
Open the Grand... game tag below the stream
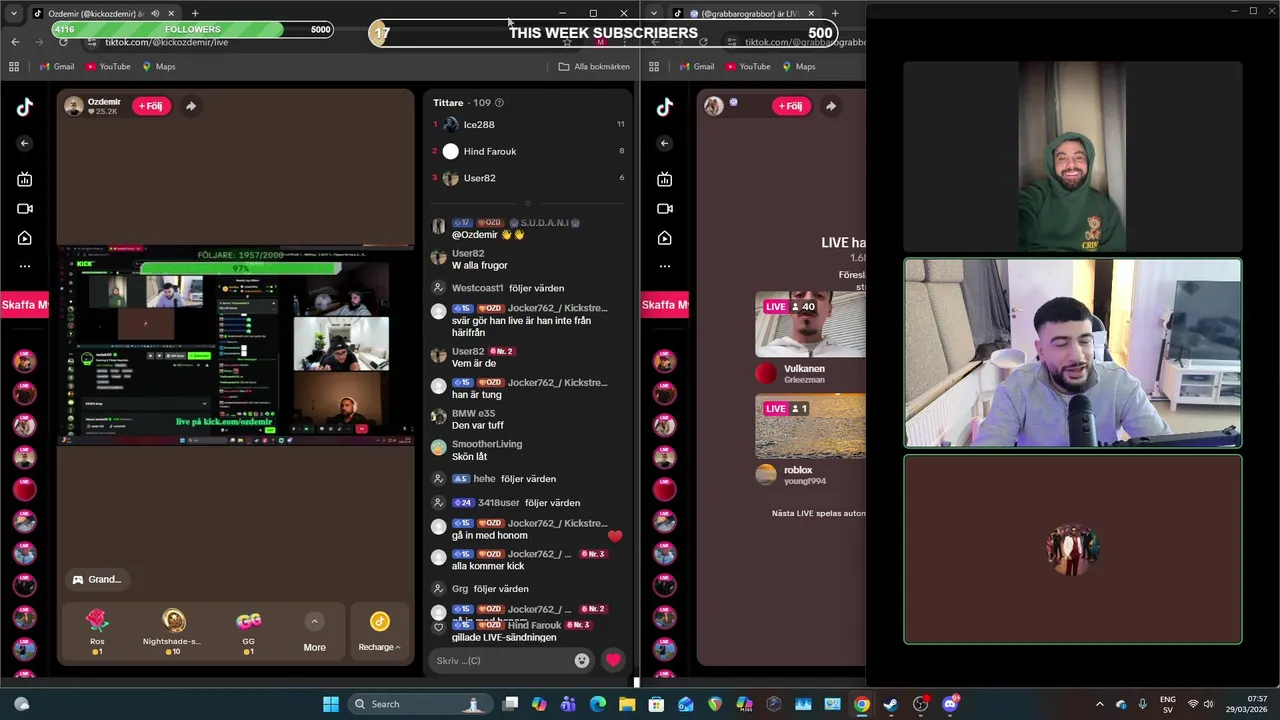pyautogui.click(x=97, y=580)
